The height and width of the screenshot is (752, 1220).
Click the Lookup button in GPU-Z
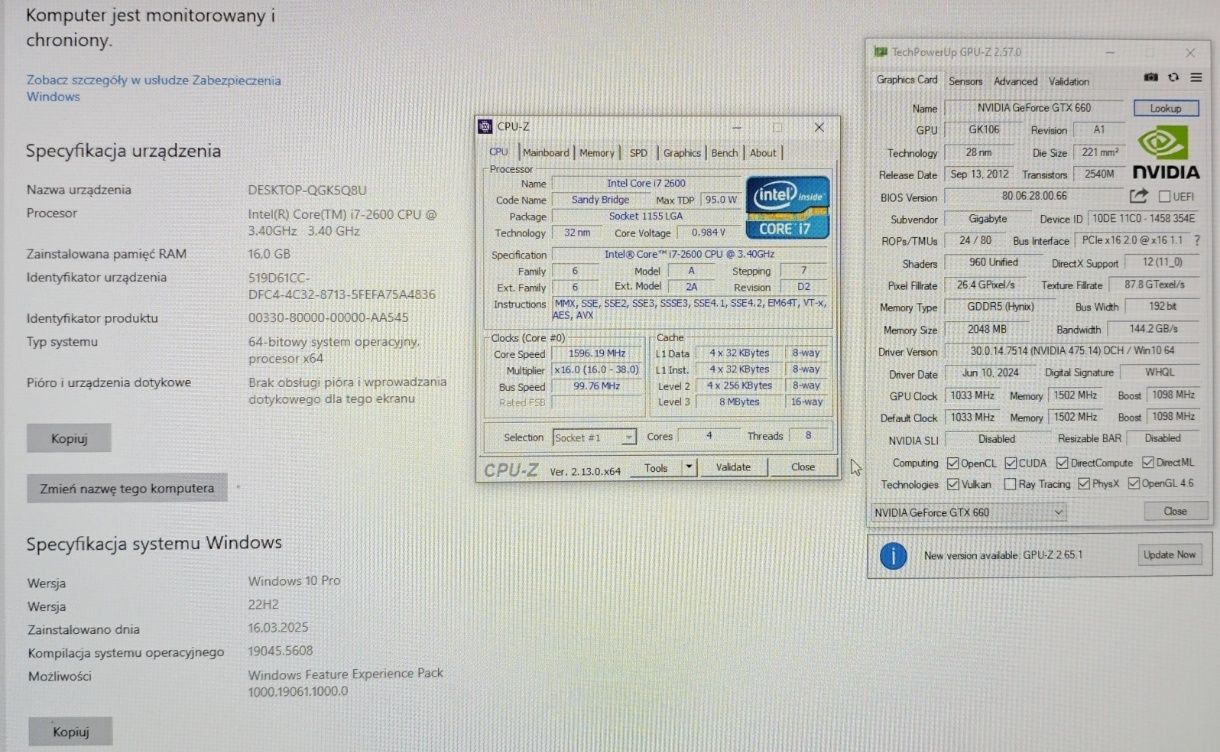[1165, 108]
